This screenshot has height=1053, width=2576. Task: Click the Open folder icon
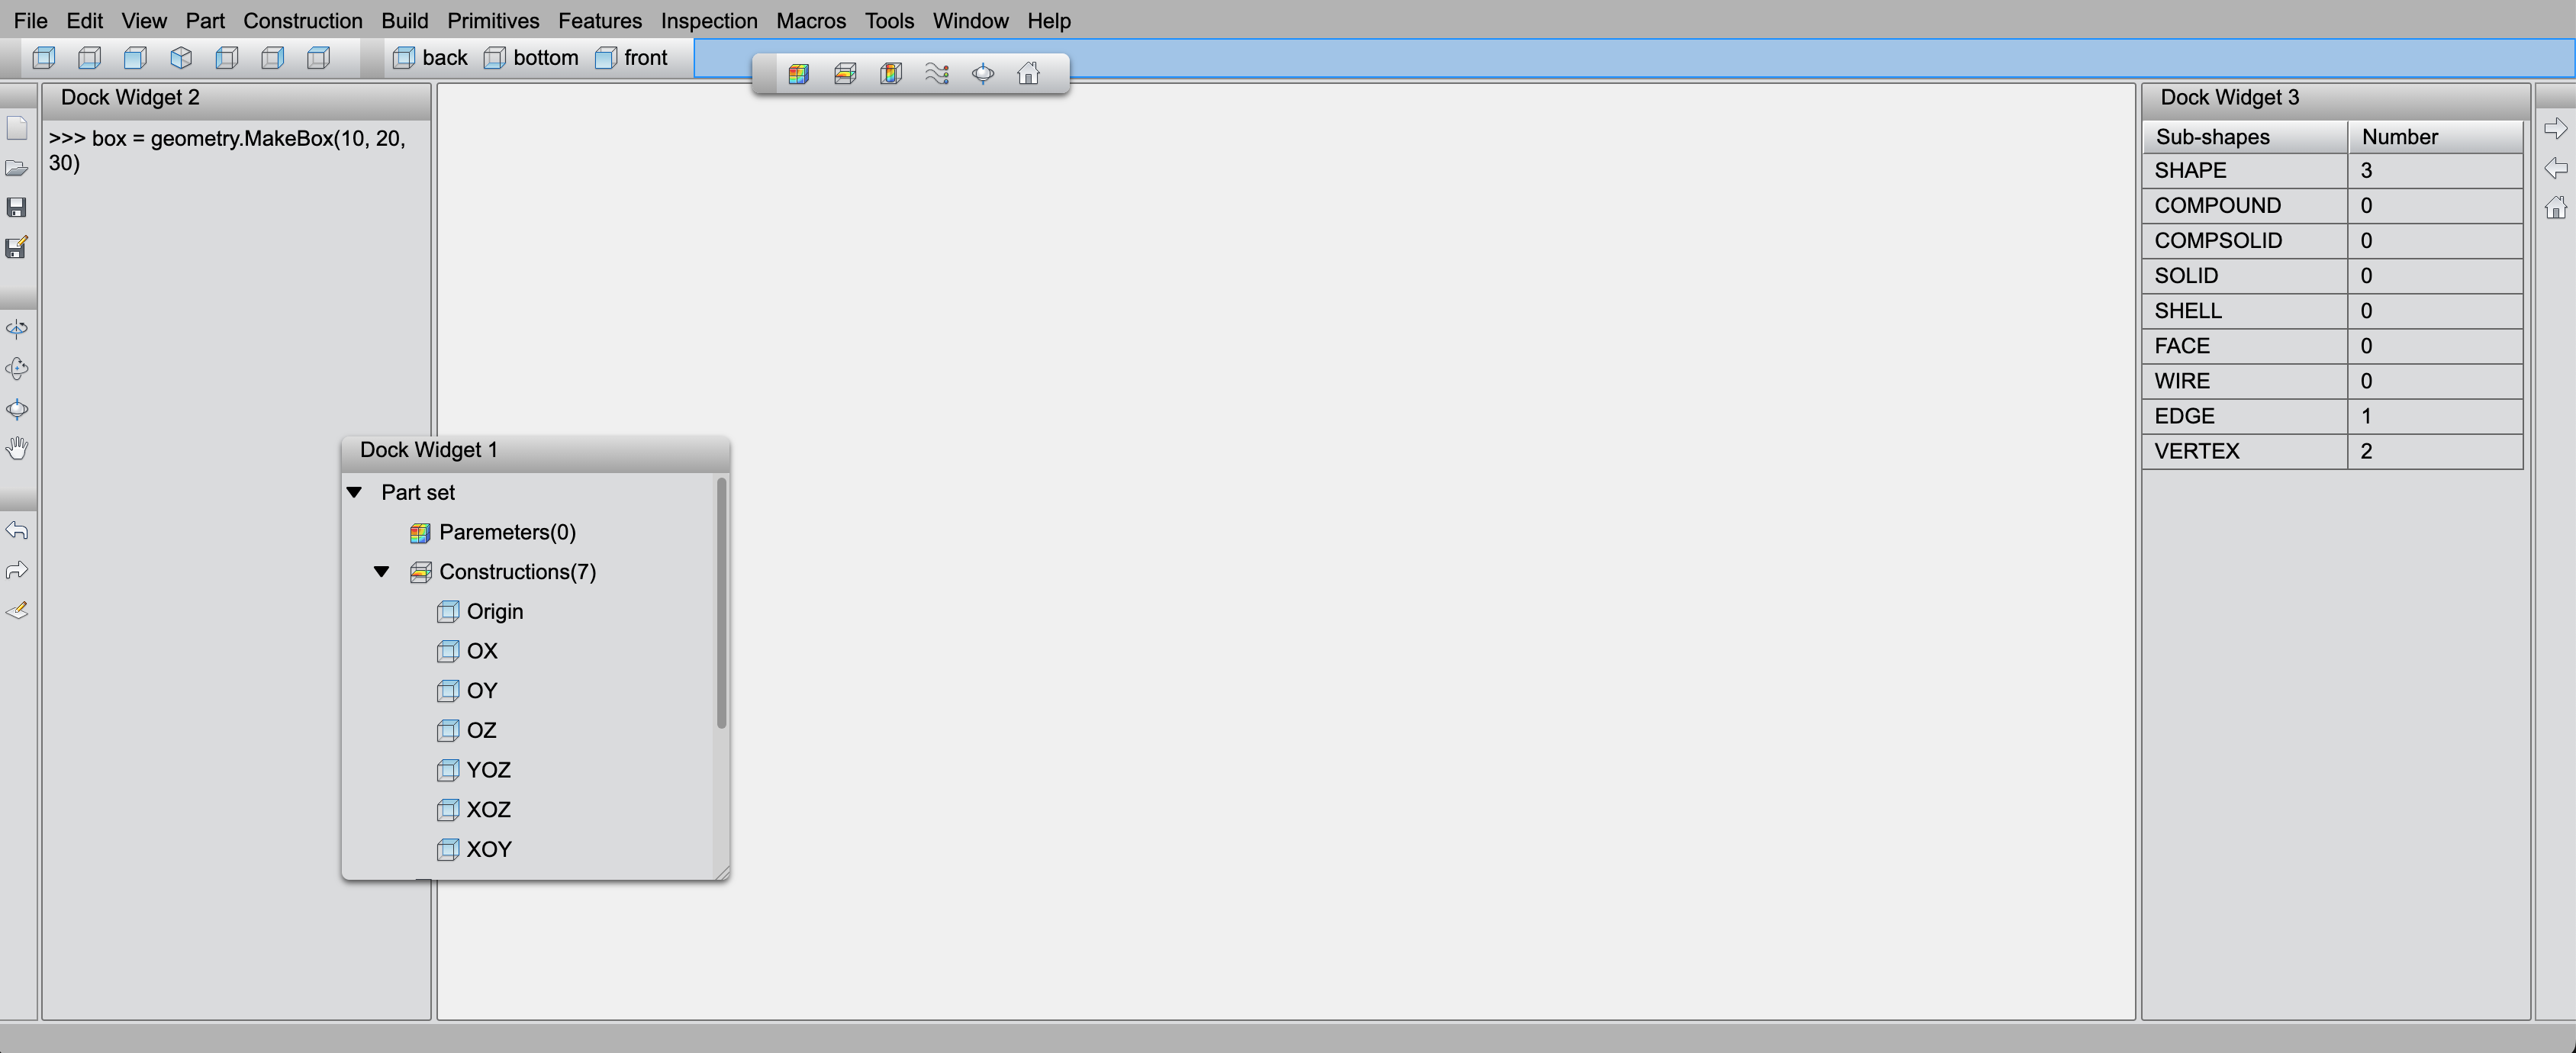pos(16,168)
